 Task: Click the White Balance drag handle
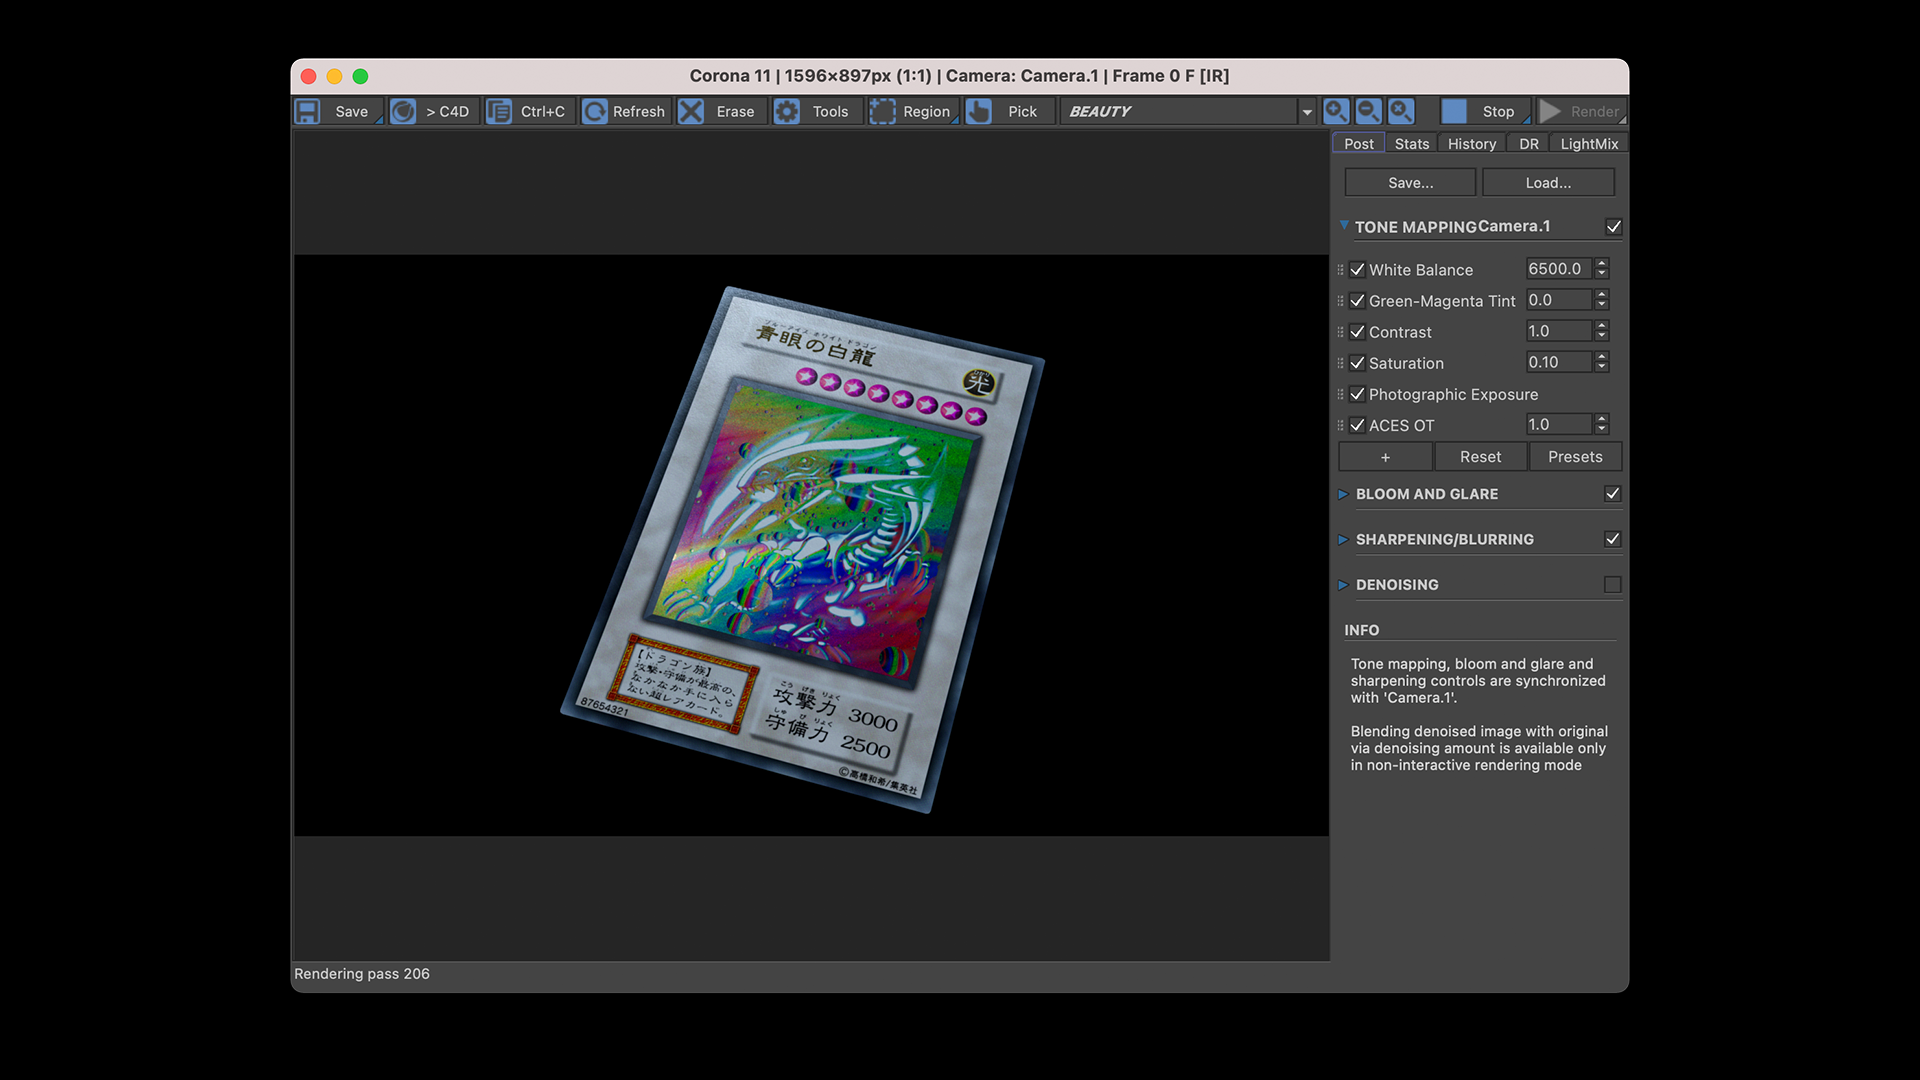coord(1340,270)
